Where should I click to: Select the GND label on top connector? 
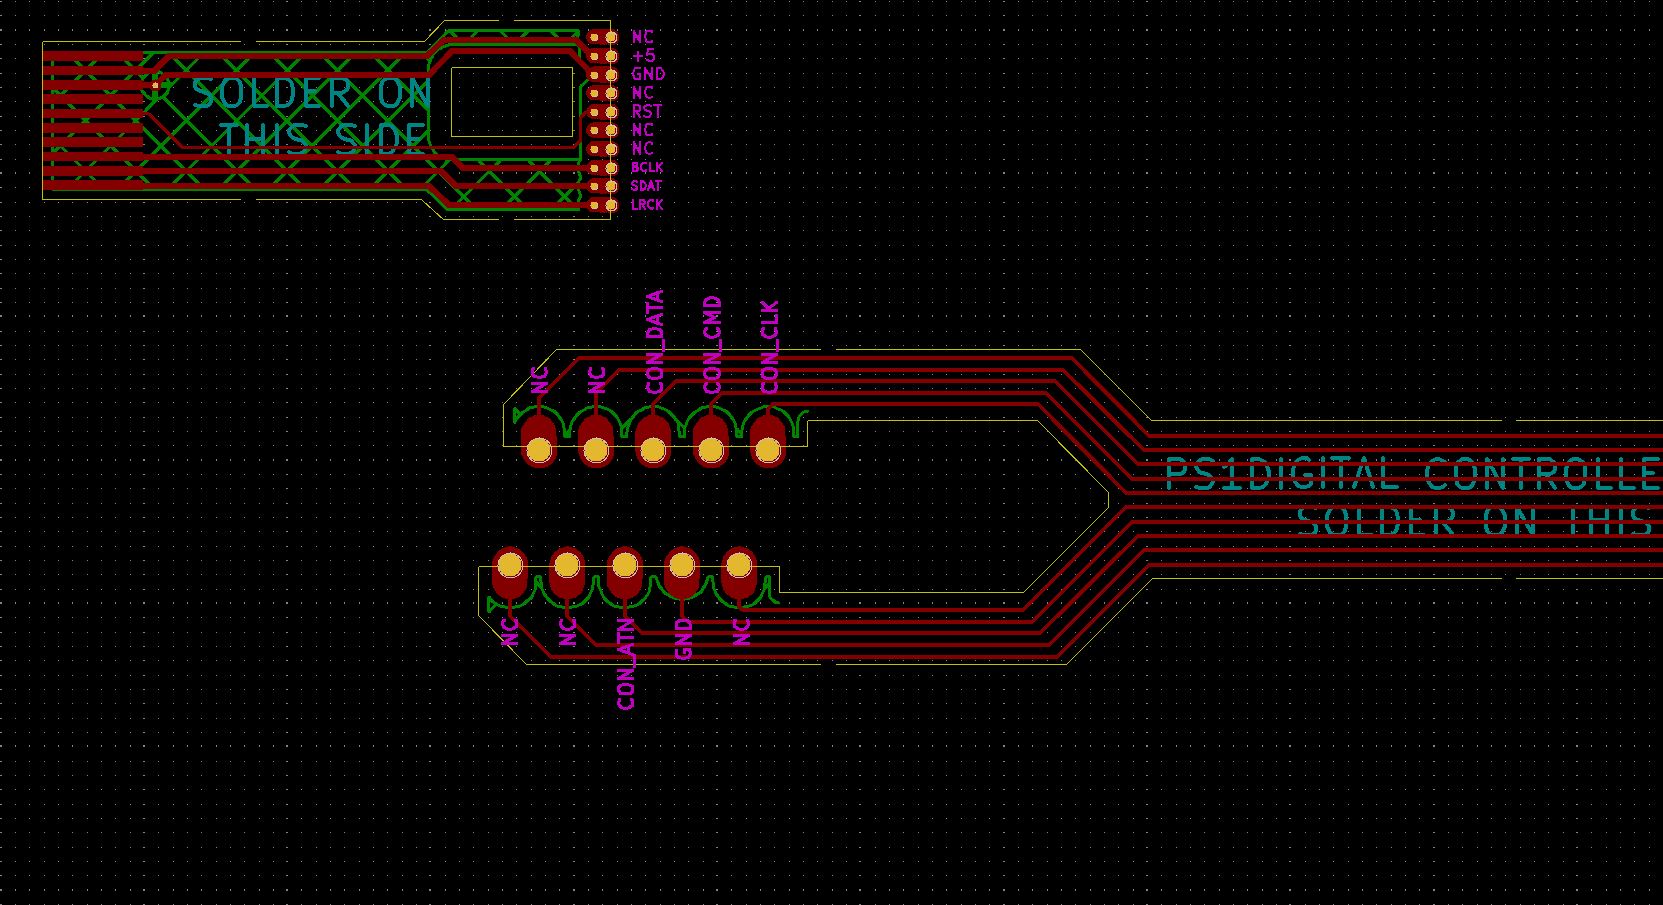point(647,74)
